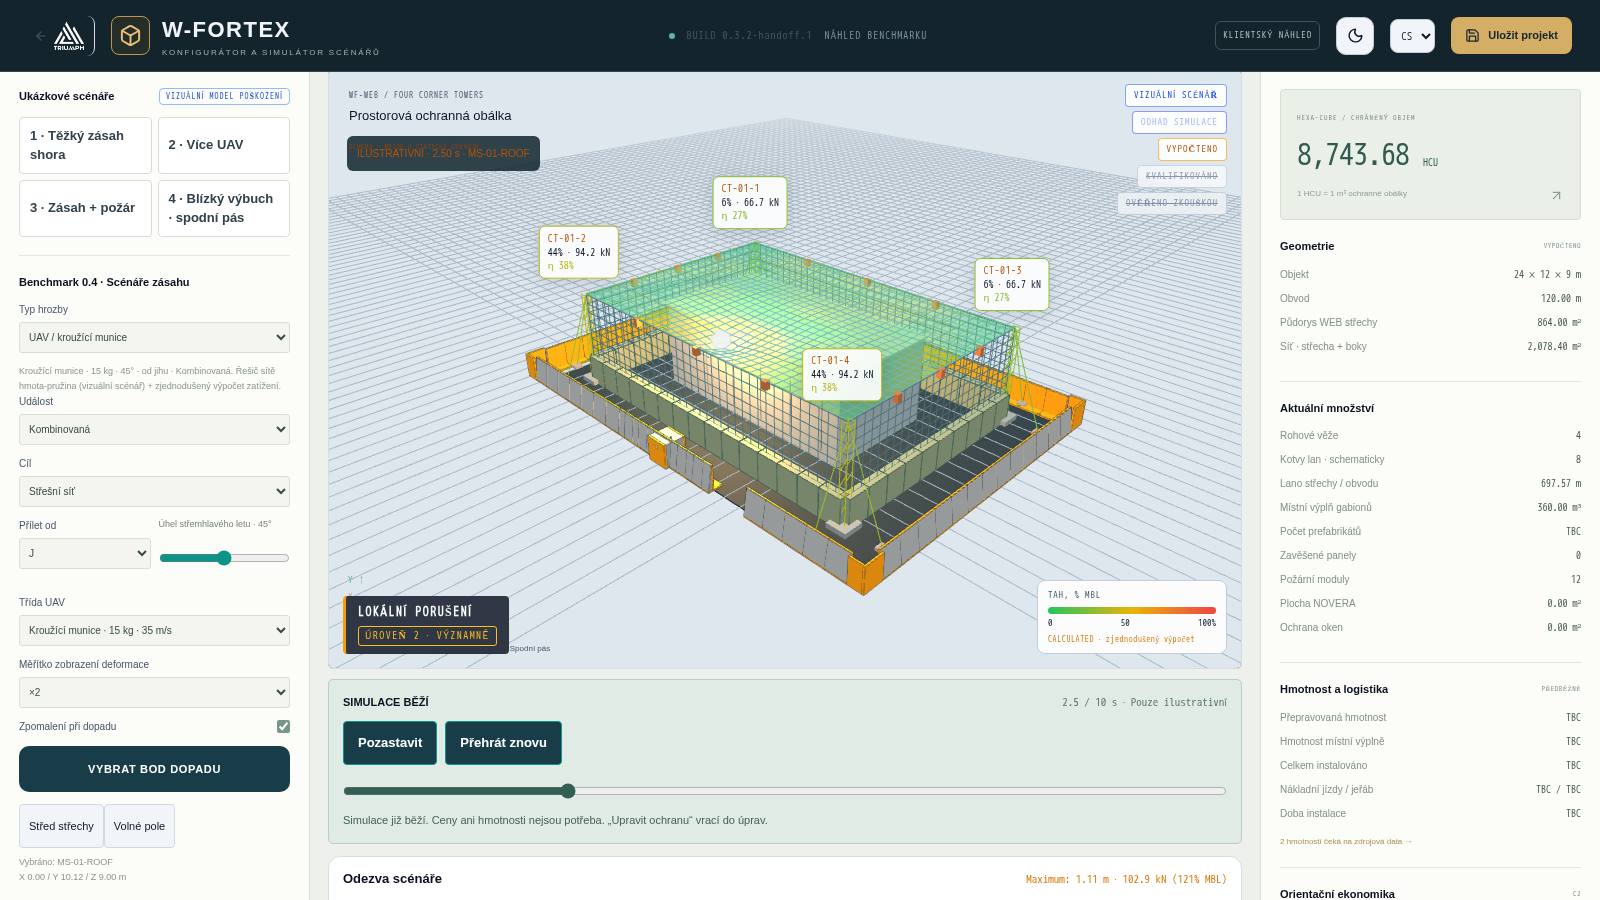Open the Typ hrozby dropdown
Viewport: 1600px width, 900px height.
coord(154,337)
